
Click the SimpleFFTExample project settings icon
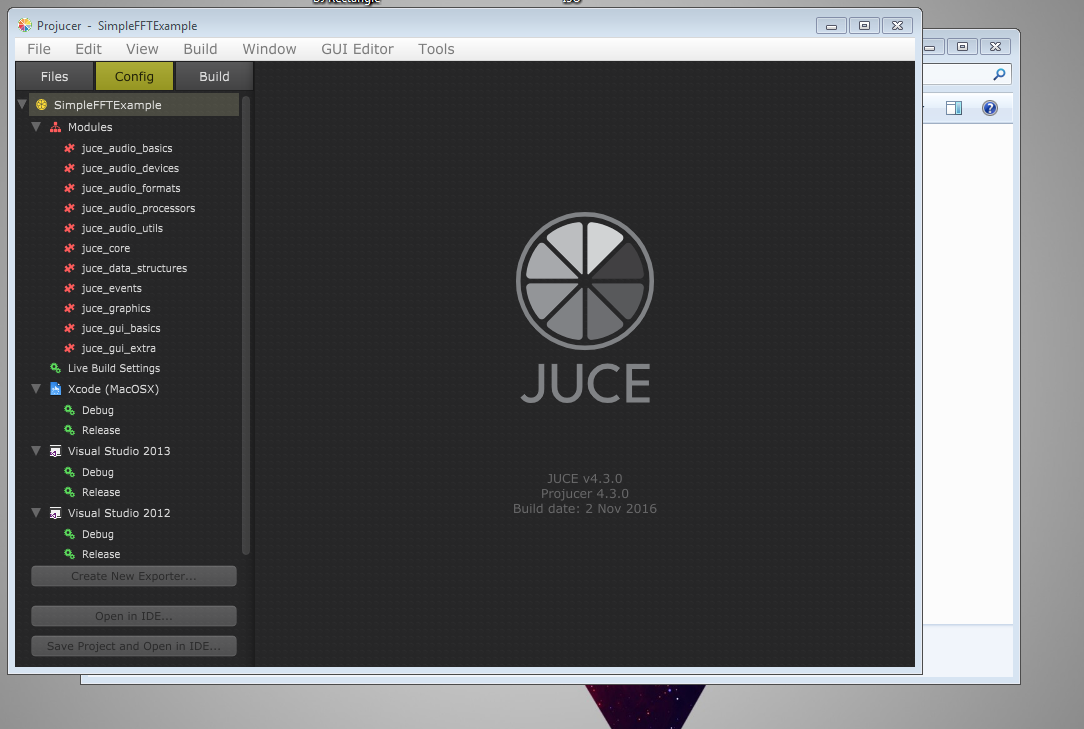(x=41, y=105)
